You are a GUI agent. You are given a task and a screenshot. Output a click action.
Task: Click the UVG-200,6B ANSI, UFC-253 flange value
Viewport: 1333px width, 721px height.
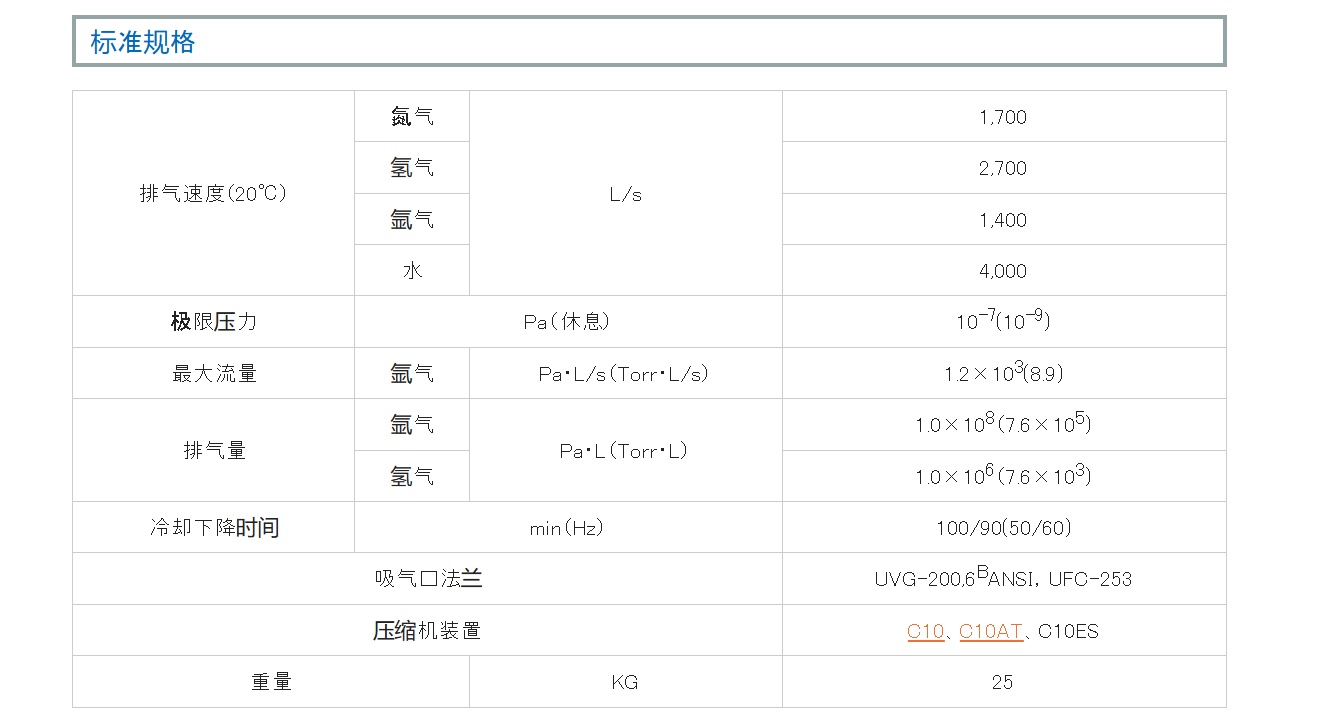(1003, 579)
